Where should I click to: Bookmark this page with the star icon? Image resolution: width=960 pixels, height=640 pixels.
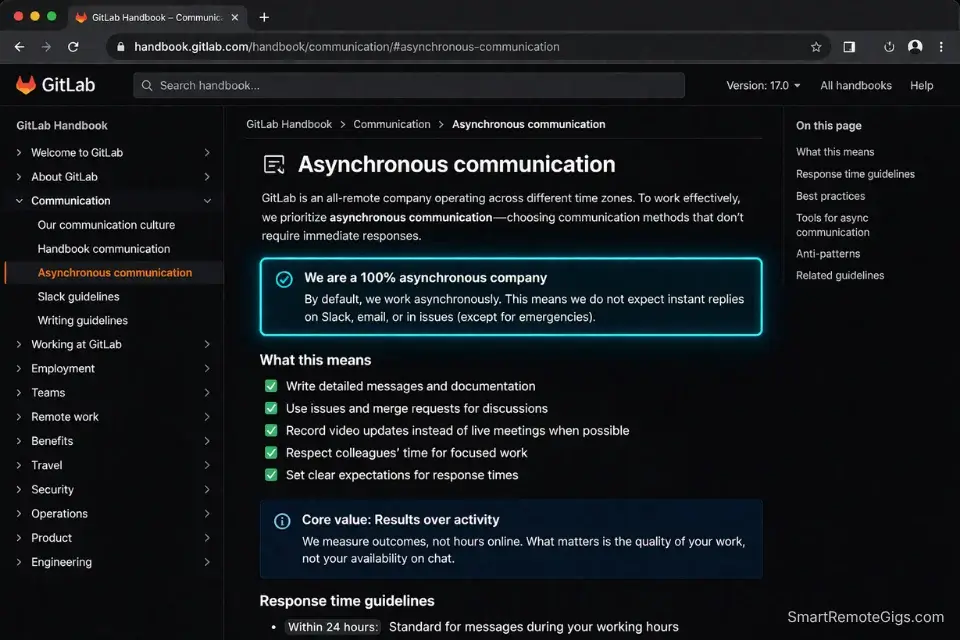pos(816,47)
